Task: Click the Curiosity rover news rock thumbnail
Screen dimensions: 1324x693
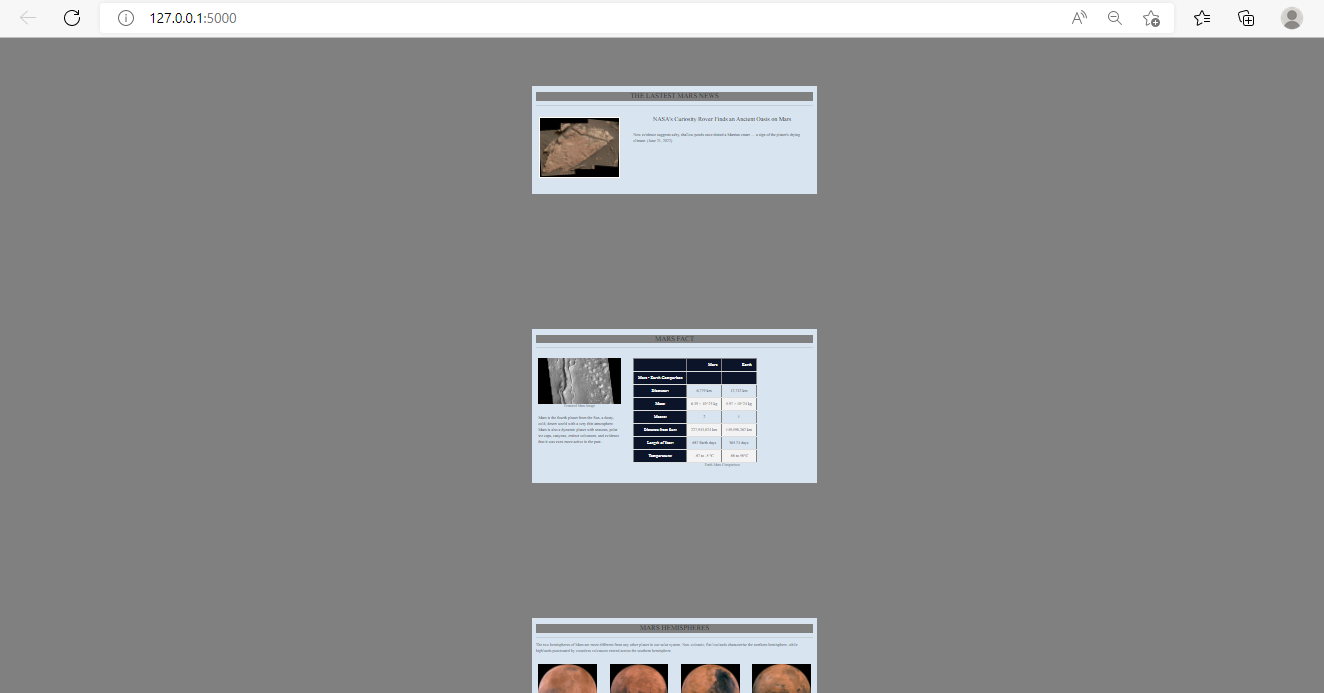Action: click(579, 147)
